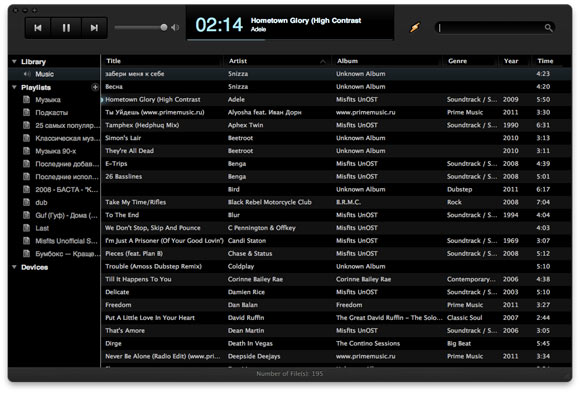Expand the Devices section
The width and height of the screenshot is (580, 393).
[14, 267]
